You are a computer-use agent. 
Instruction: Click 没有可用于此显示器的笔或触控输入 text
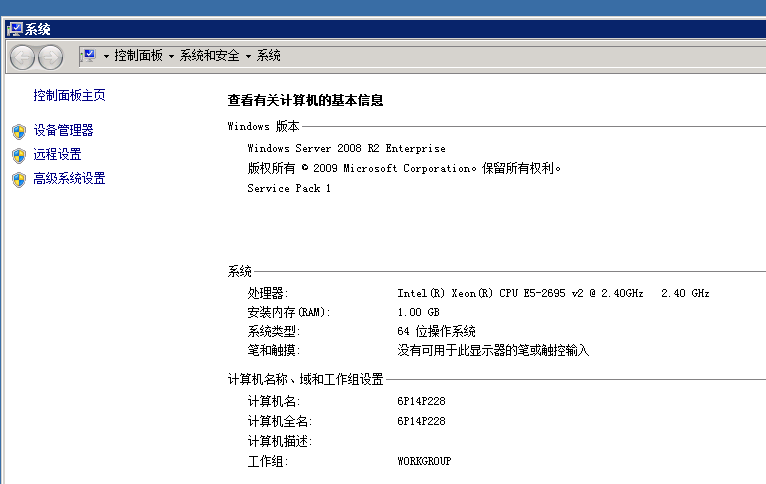[493, 350]
